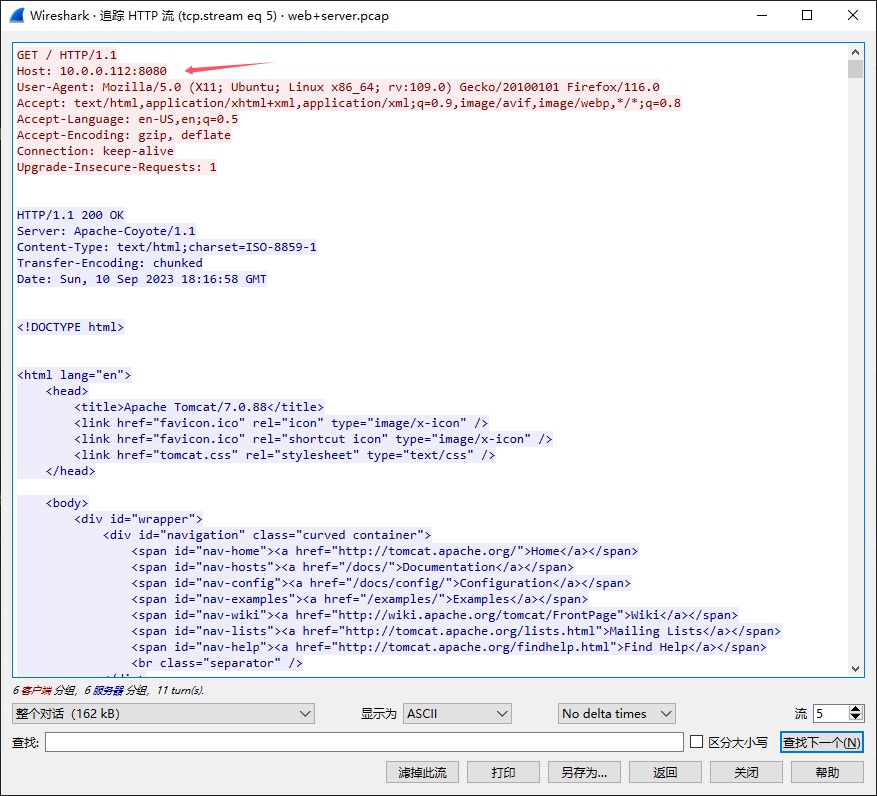877x796 pixels.
Task: Maximize the Wireshark stream window
Action: 807,15
